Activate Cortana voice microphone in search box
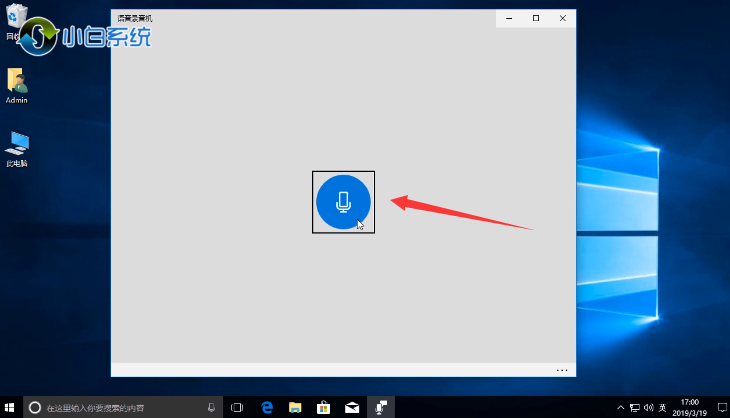The height and width of the screenshot is (418, 730). point(211,408)
